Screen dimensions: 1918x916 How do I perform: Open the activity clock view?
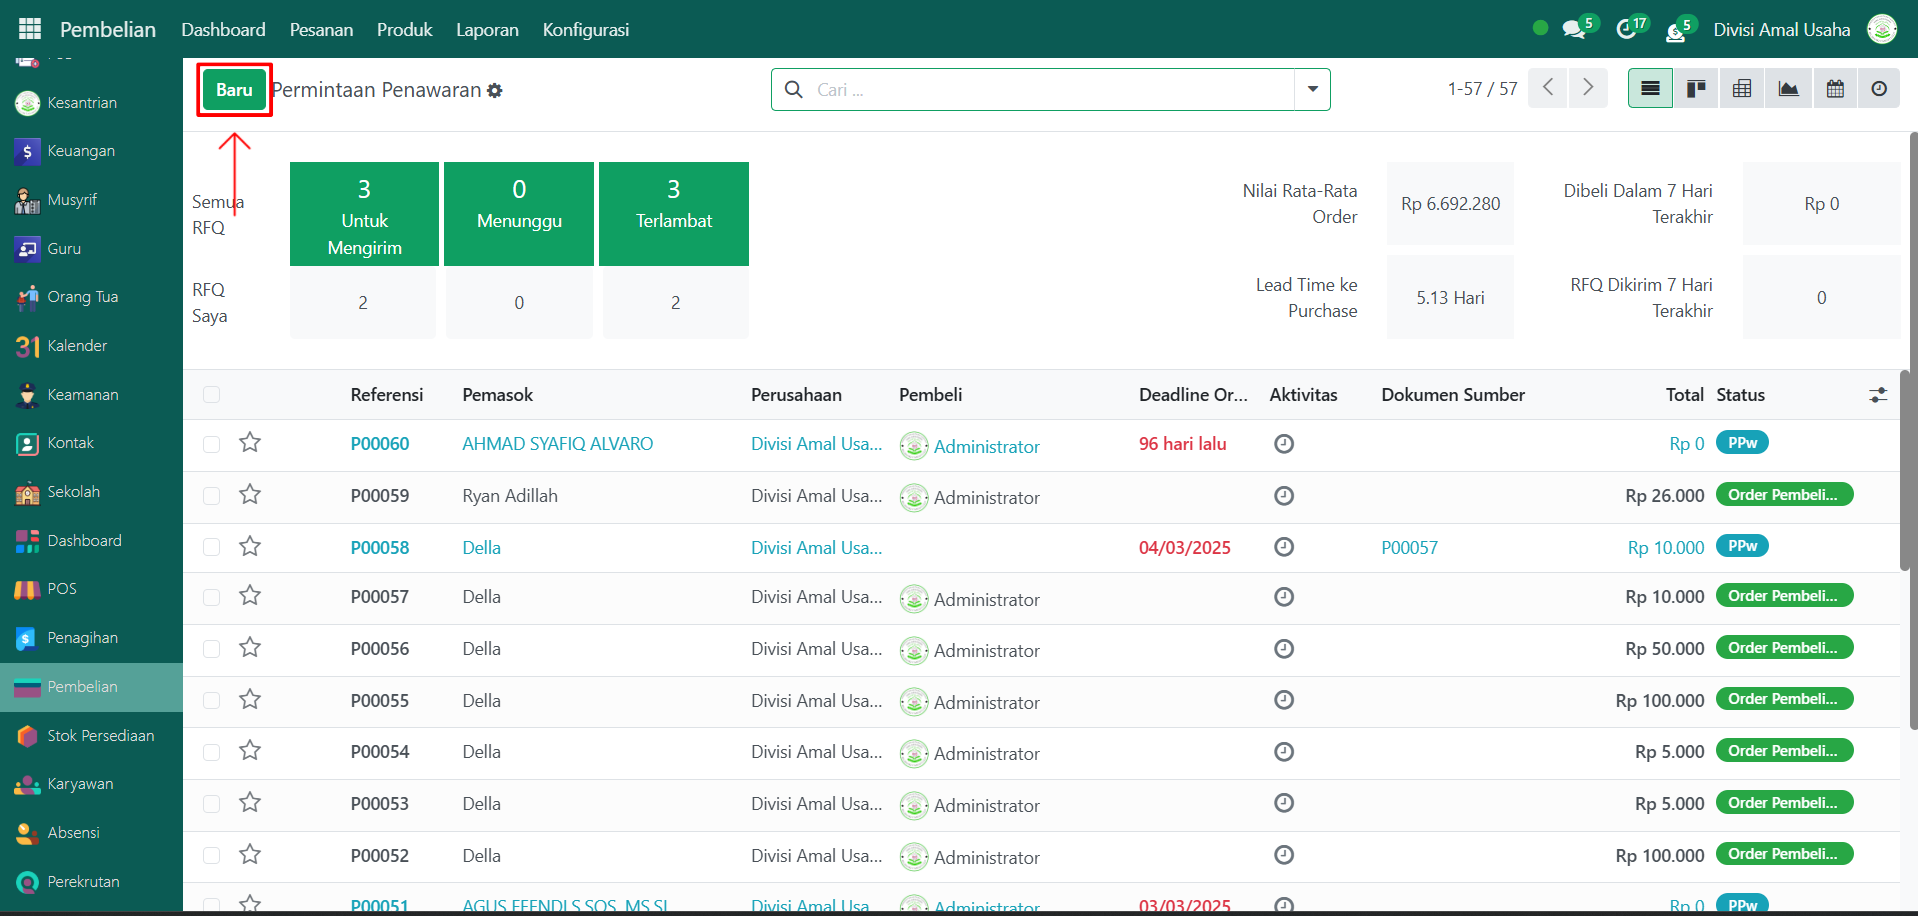pos(1879,89)
